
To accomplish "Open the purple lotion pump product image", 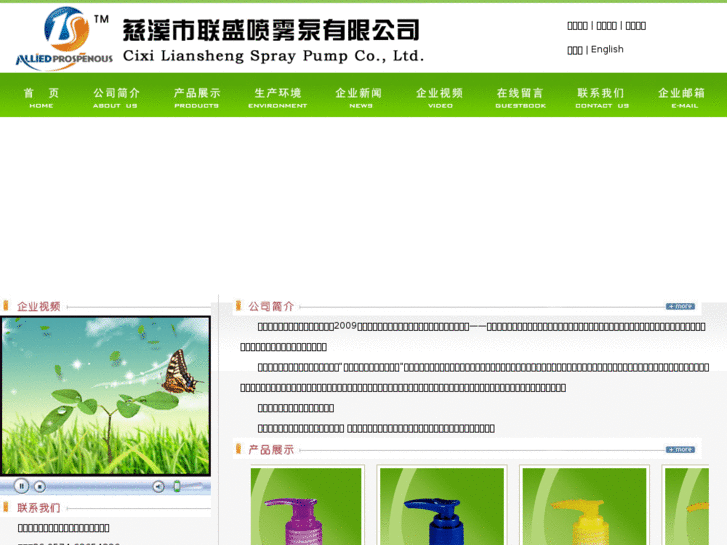I will pyautogui.click(x=306, y=507).
